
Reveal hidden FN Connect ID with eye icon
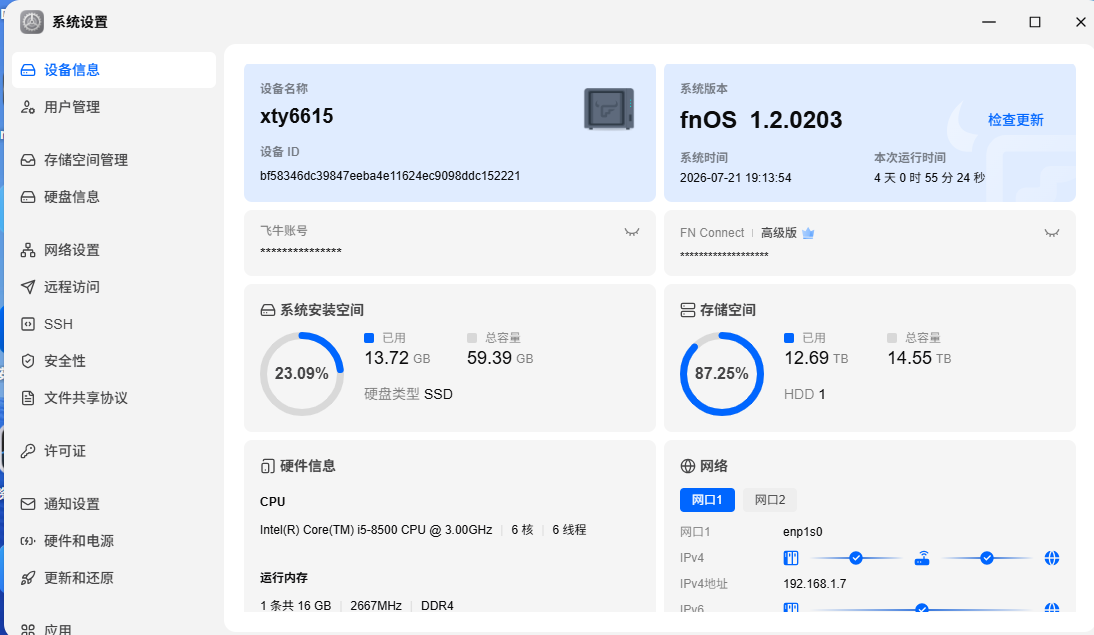pyautogui.click(x=1051, y=232)
